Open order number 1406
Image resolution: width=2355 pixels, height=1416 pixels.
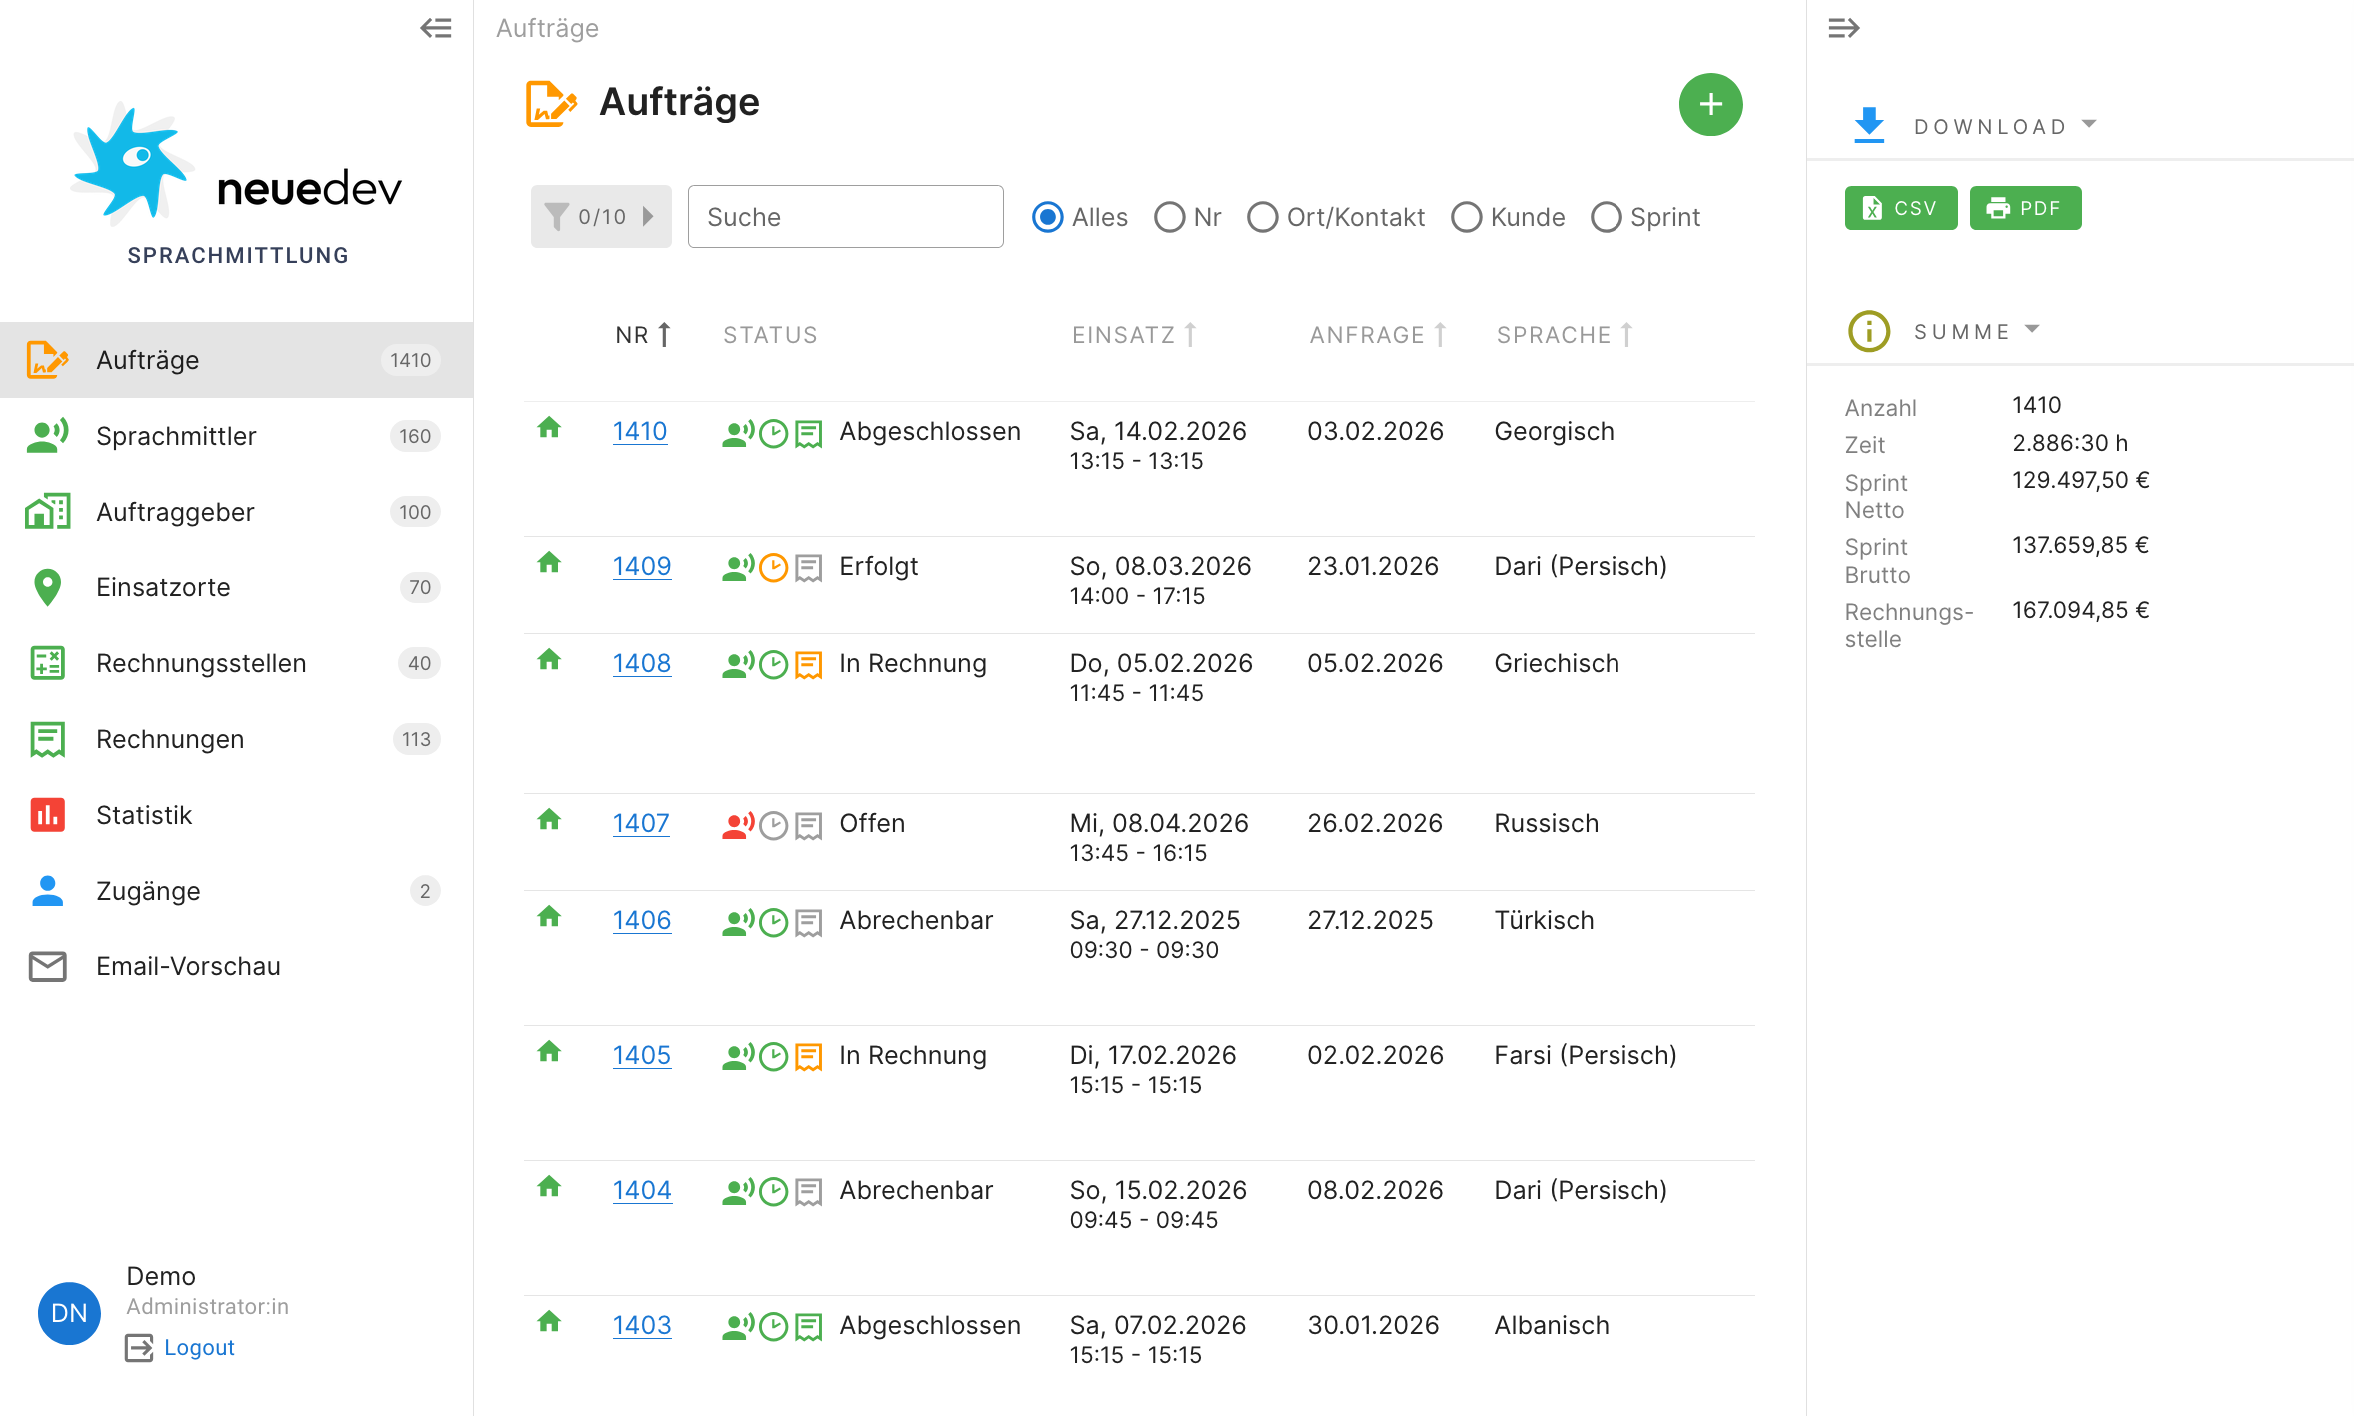point(642,920)
